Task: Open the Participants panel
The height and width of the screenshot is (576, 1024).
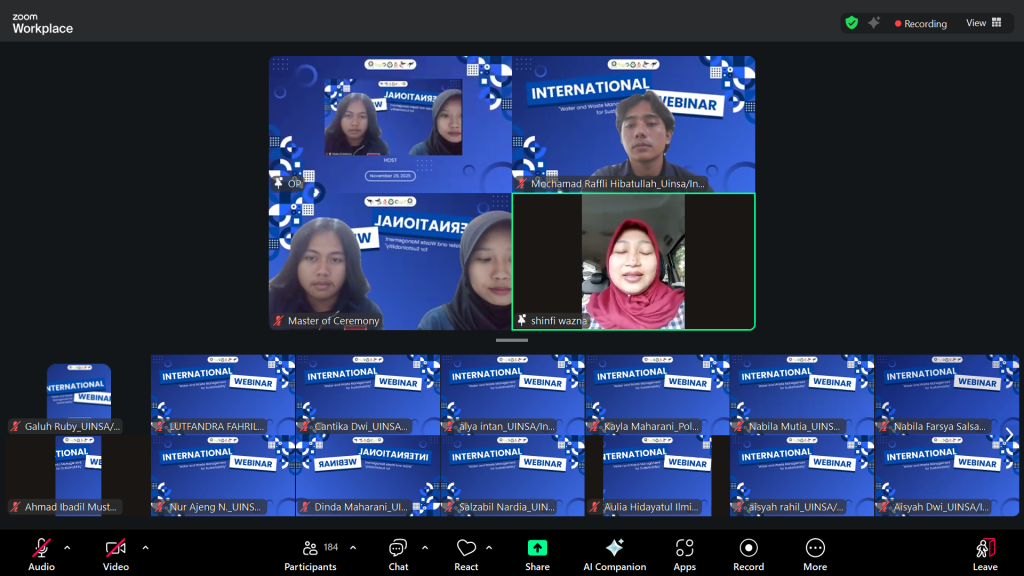Action: click(x=311, y=552)
